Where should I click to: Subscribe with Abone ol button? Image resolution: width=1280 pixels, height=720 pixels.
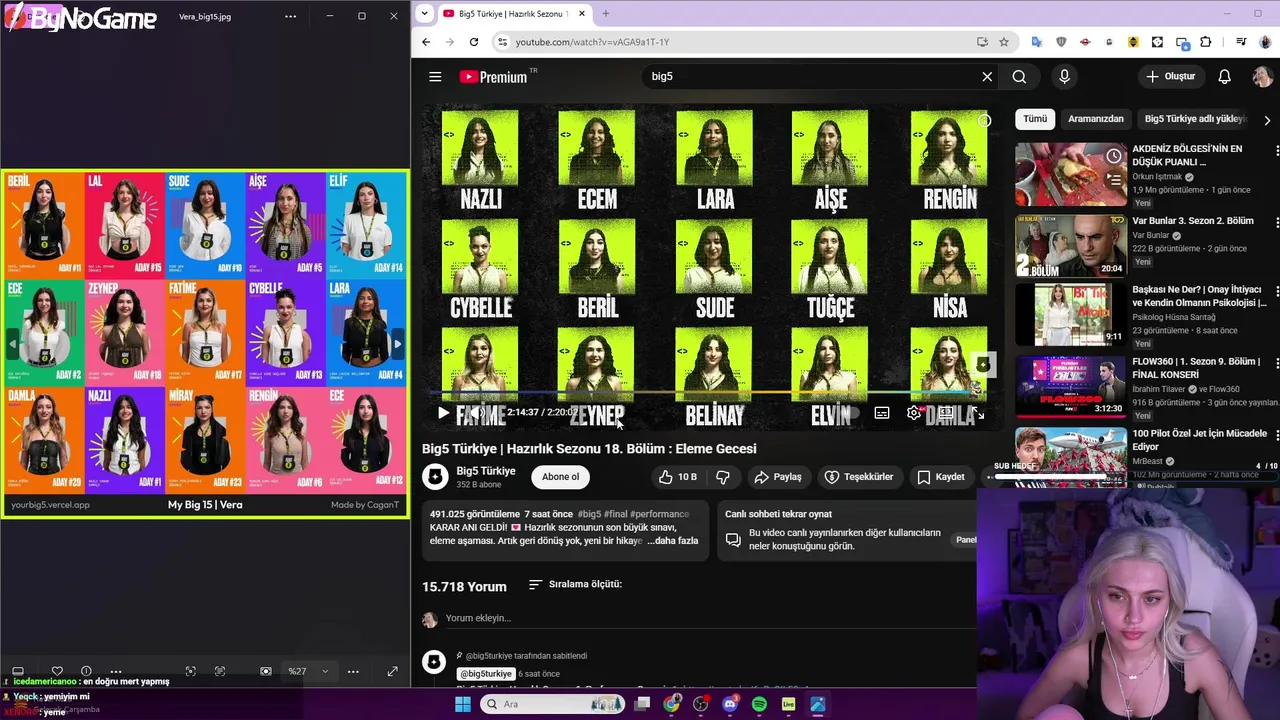coord(560,477)
